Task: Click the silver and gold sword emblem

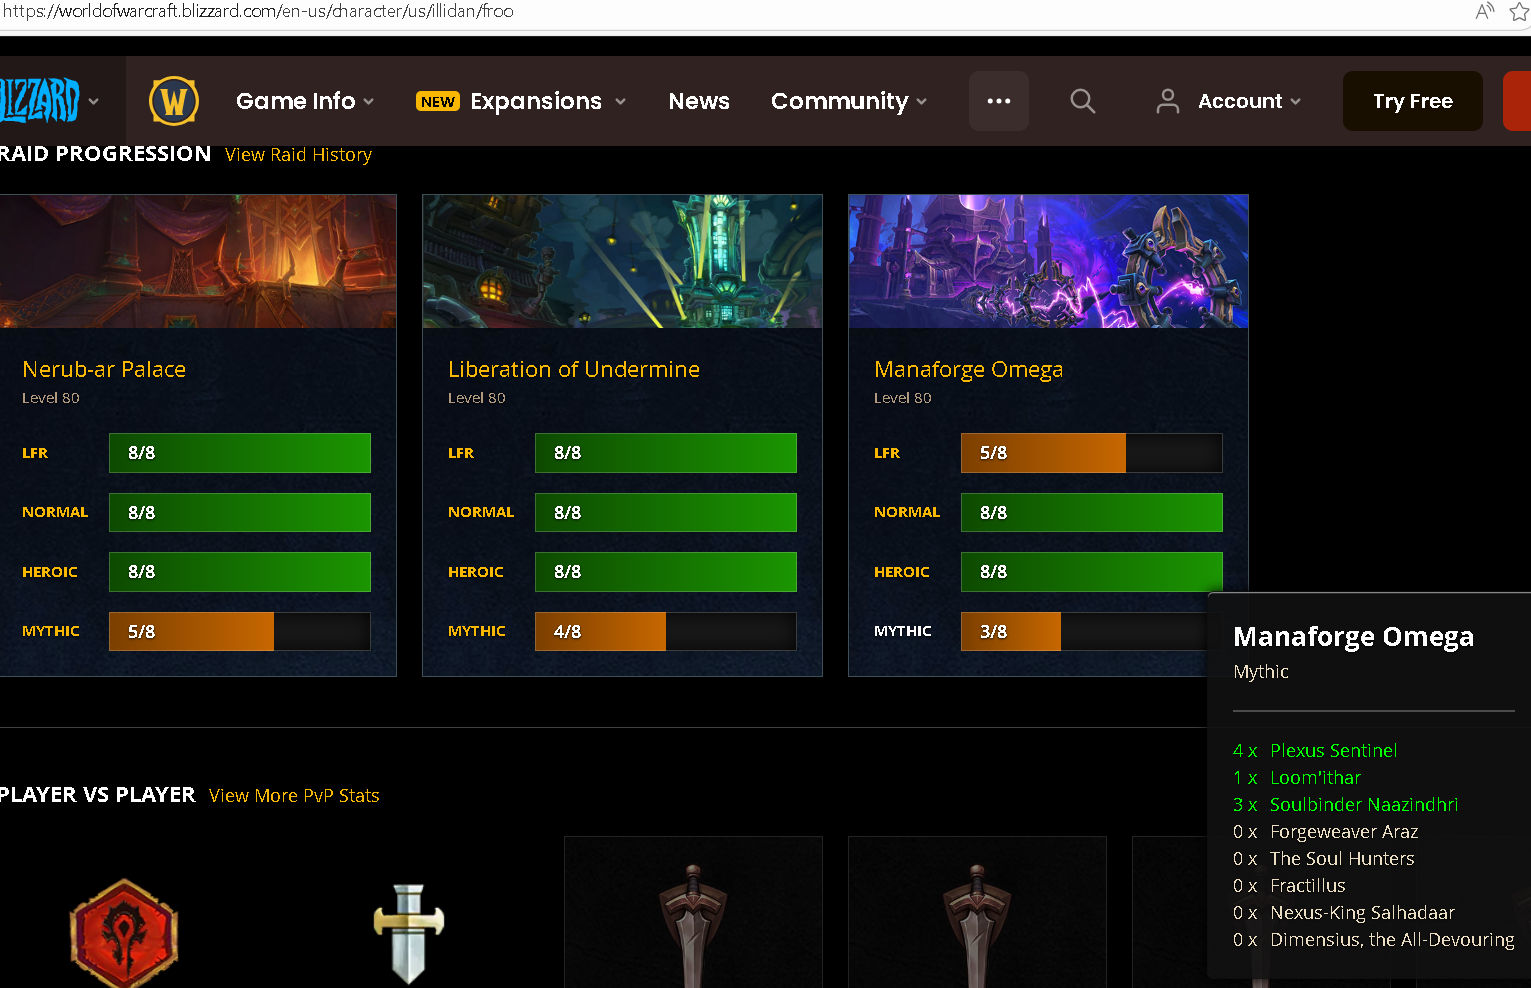Action: [x=408, y=933]
